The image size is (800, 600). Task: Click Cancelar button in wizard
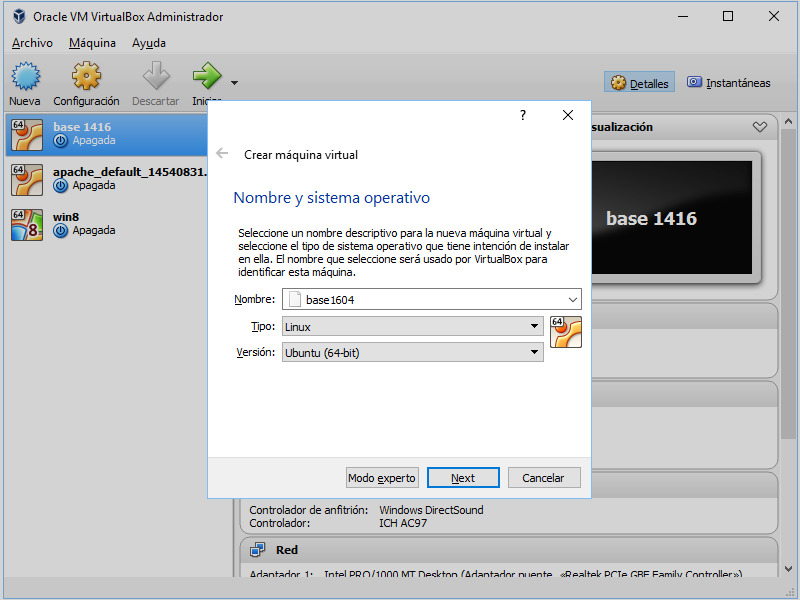[x=544, y=478]
